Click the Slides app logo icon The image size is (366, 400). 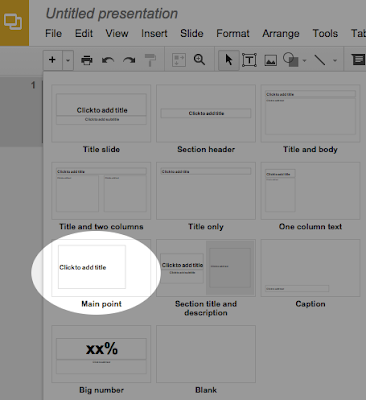click(13, 22)
